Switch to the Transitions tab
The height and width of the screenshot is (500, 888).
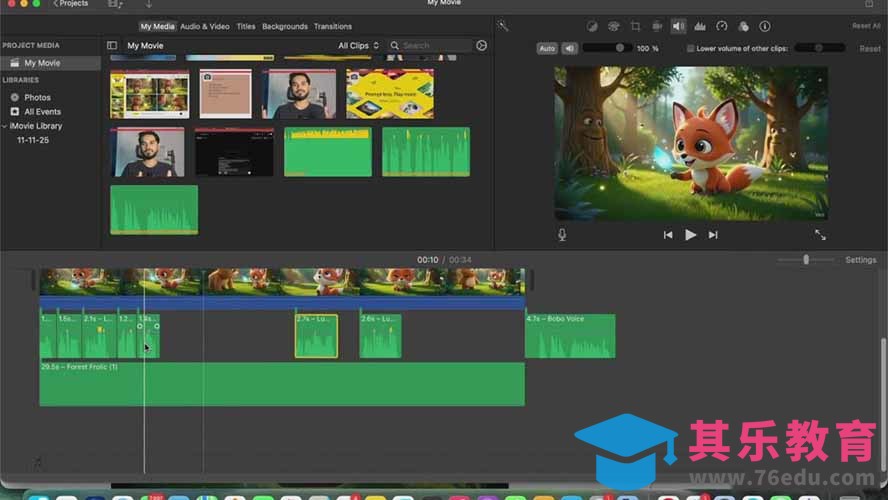point(332,27)
